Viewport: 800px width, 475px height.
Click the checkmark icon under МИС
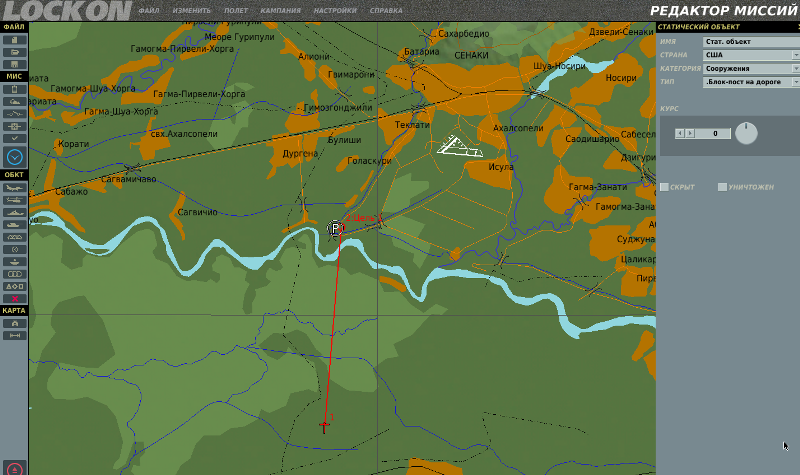coord(14,138)
